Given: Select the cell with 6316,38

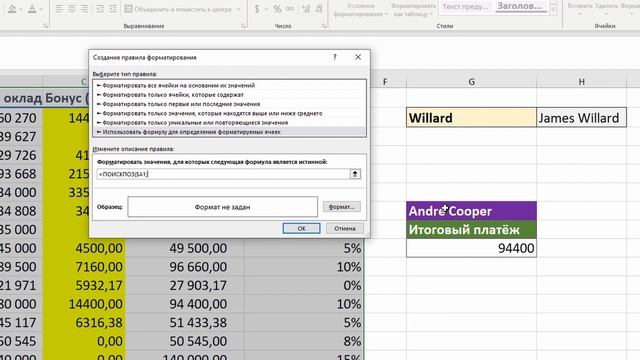Looking at the screenshot, I should point(84,322).
